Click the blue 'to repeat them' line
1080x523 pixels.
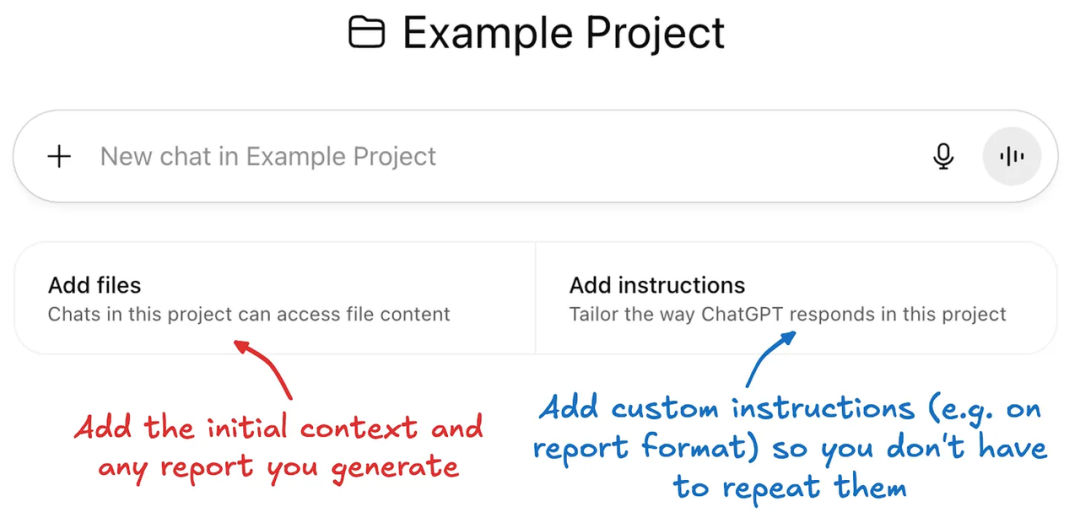pyautogui.click(x=789, y=488)
